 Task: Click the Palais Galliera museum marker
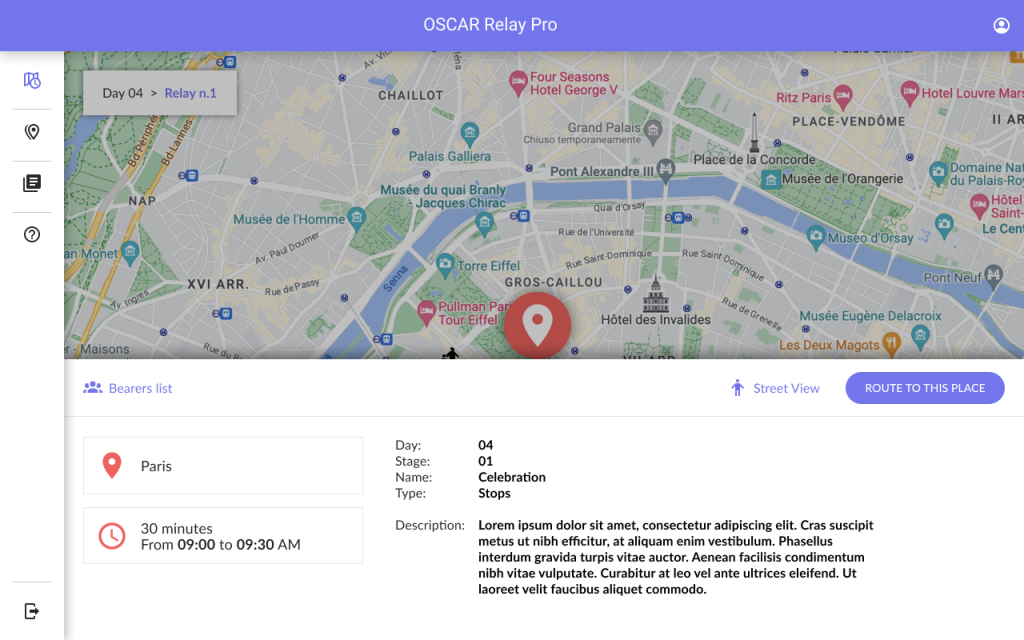point(470,134)
